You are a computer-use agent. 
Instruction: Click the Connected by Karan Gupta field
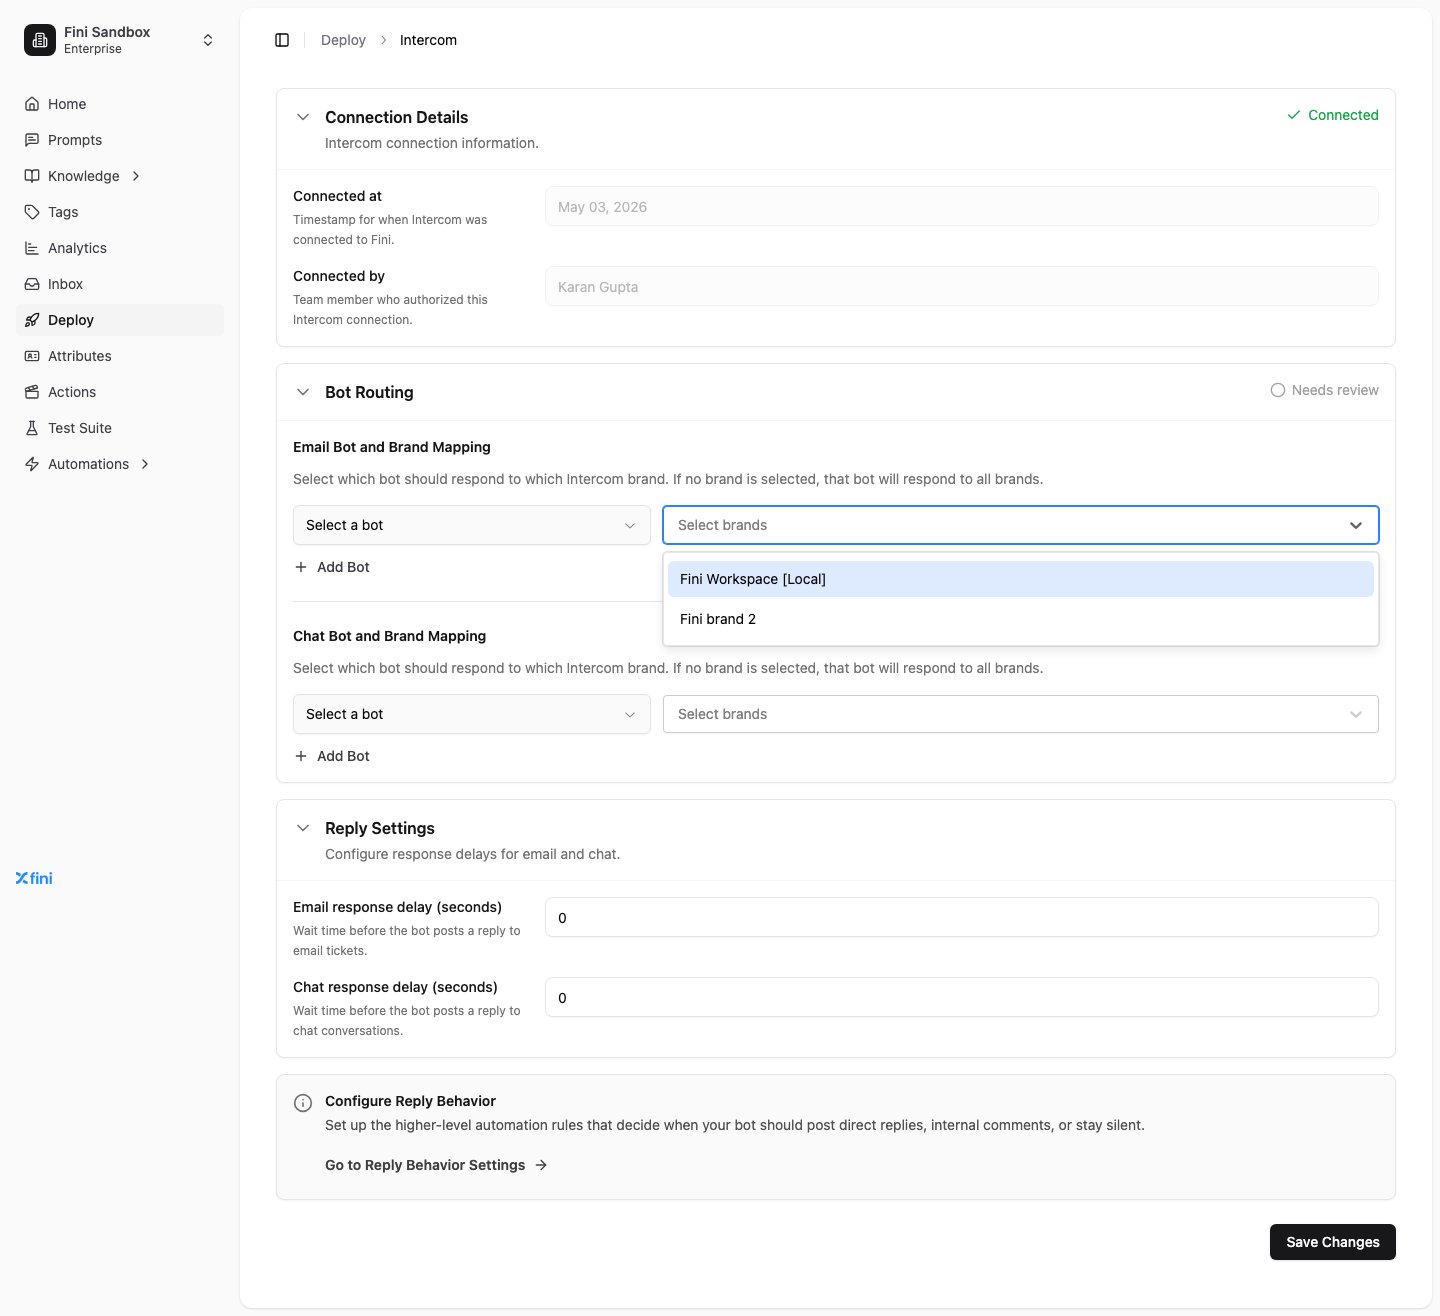click(962, 286)
